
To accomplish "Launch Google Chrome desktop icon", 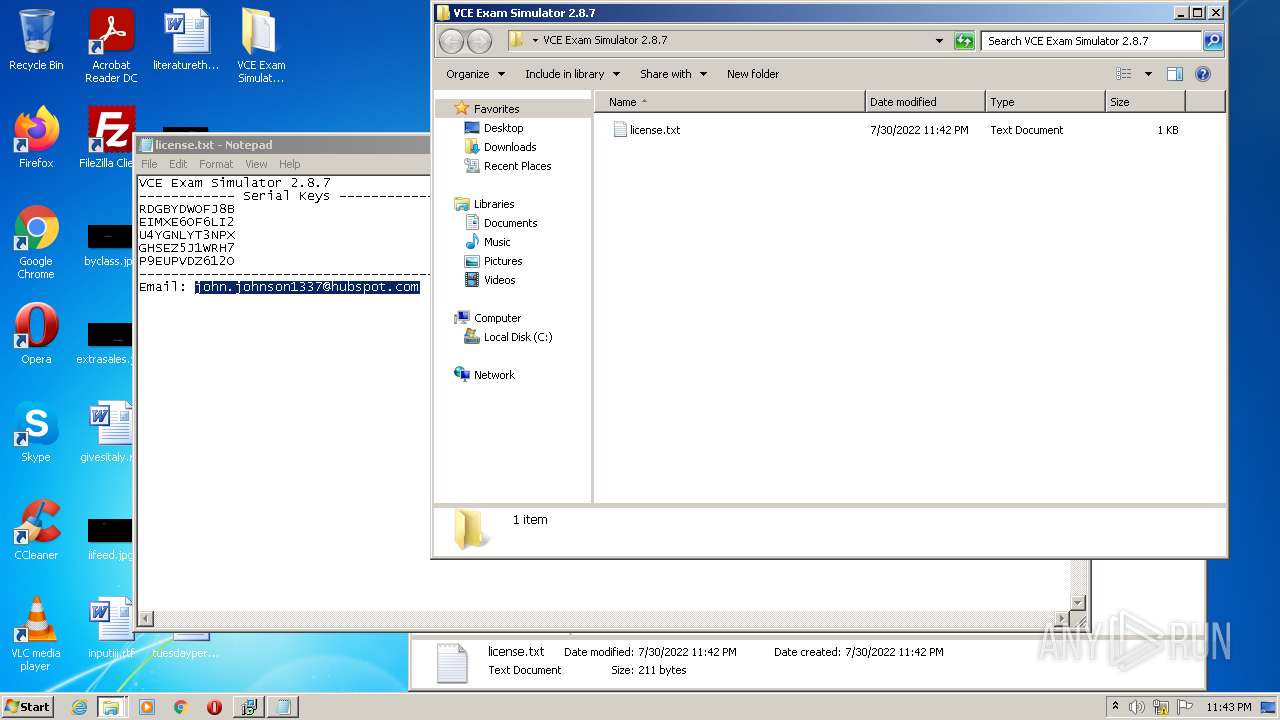I will 36,242.
